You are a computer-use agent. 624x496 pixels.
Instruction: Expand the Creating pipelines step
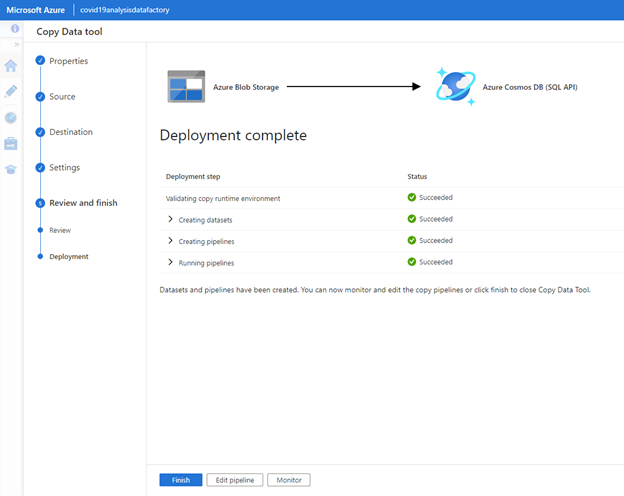pyautogui.click(x=170, y=241)
